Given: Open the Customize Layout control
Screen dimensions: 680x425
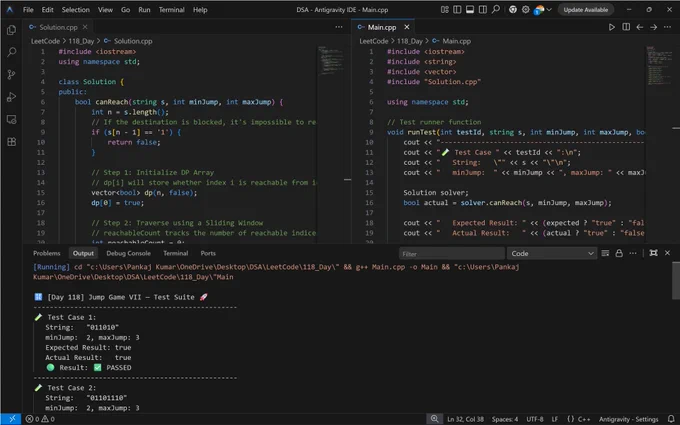Looking at the screenshot, I should click(445, 10).
